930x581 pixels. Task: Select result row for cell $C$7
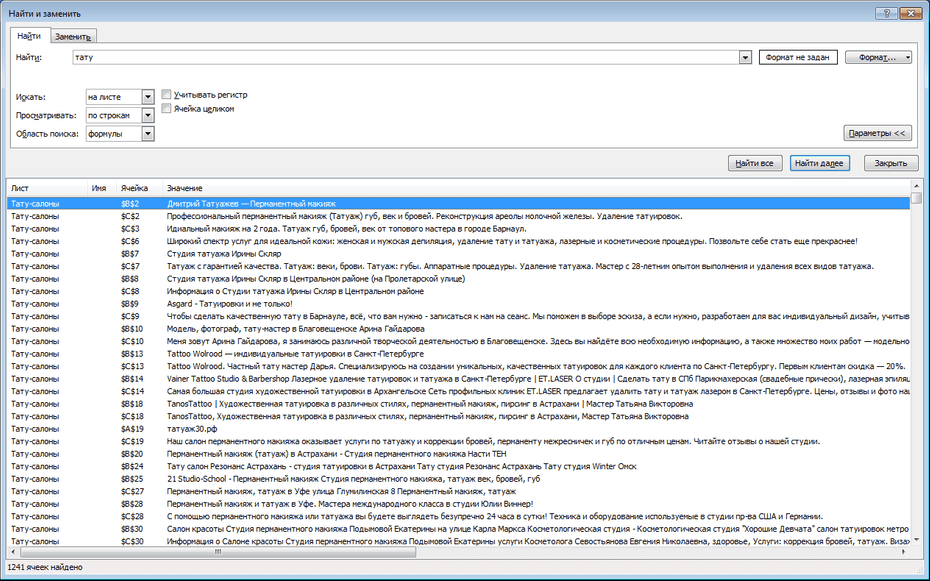pyautogui.click(x=458, y=266)
